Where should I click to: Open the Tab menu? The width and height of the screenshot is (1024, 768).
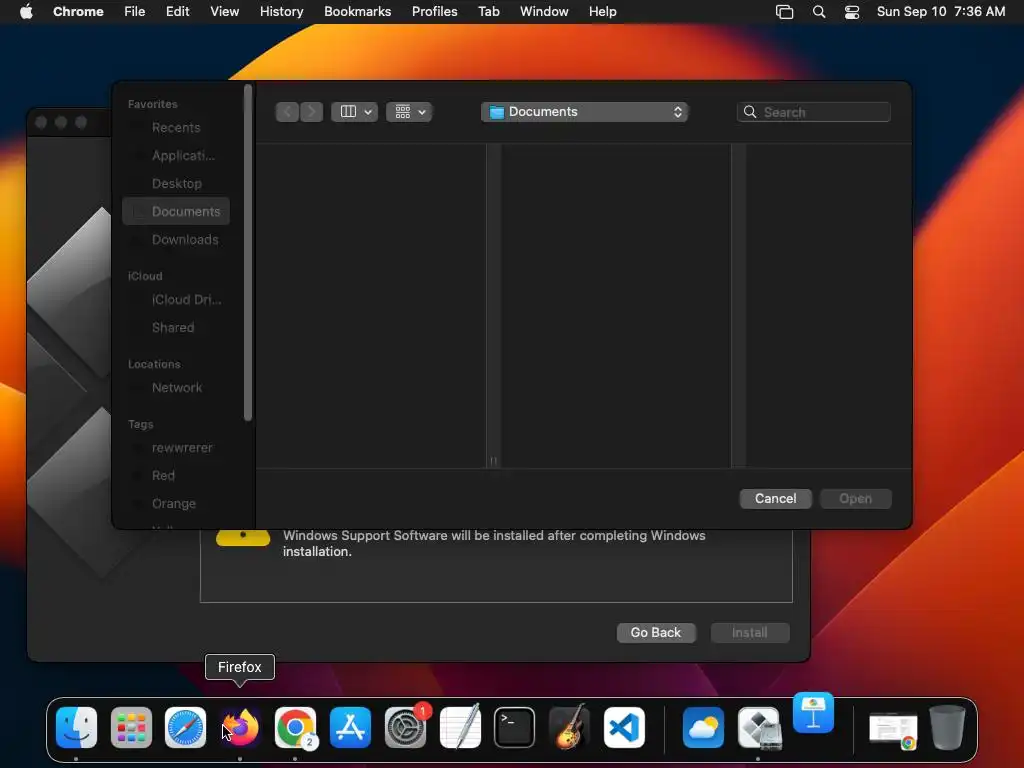click(x=488, y=11)
